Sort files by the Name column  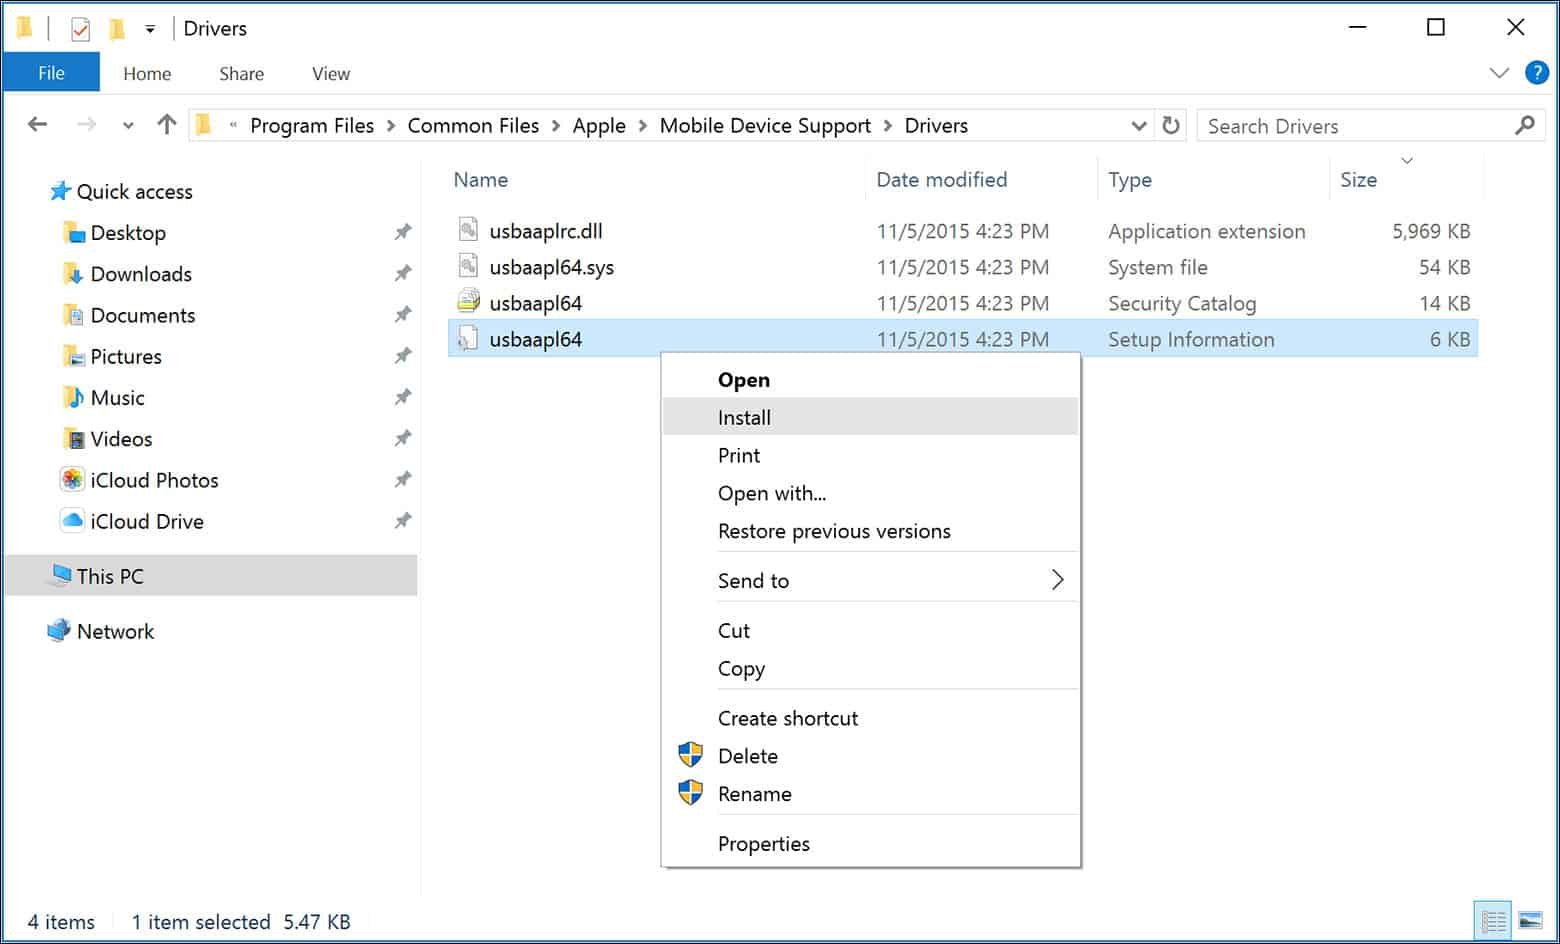(481, 180)
